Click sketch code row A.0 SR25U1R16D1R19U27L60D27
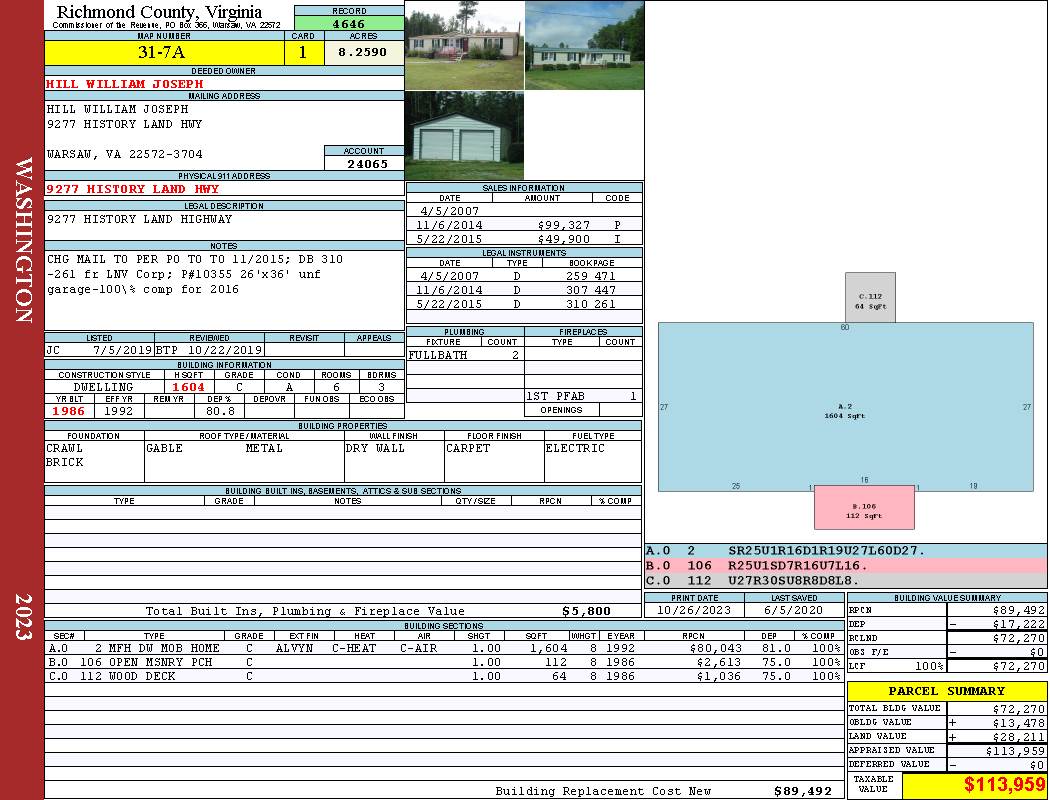Screen dimensions: 1050x800 (846, 551)
